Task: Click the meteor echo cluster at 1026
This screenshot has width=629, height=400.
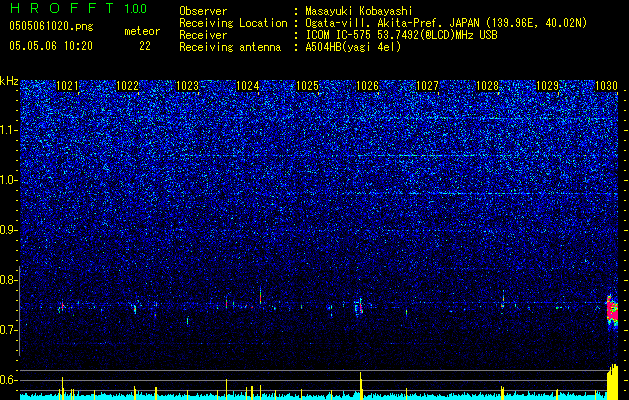Action: click(x=359, y=308)
